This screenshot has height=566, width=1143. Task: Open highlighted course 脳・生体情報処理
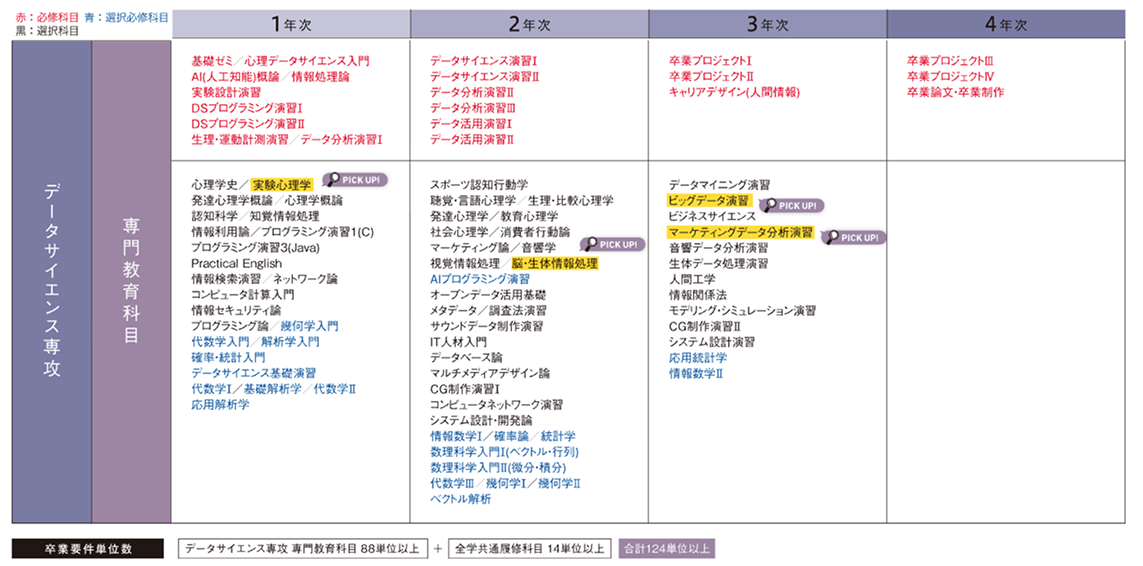(x=555, y=263)
